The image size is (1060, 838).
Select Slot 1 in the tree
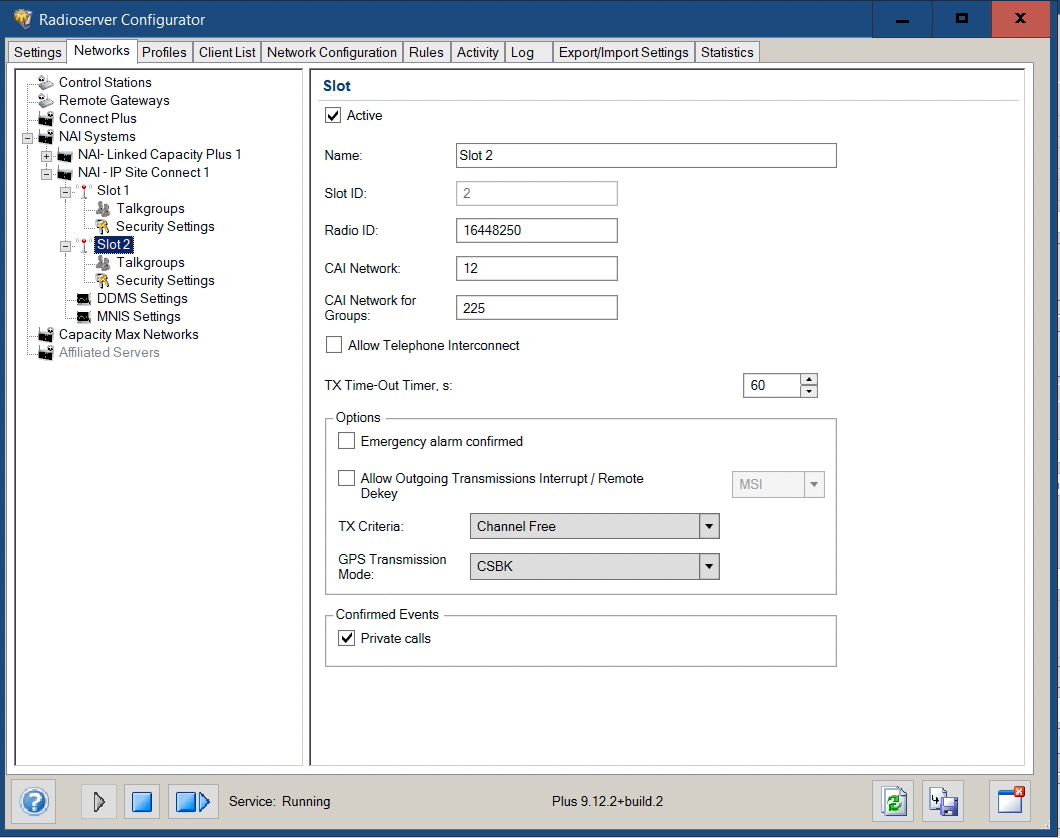(113, 191)
